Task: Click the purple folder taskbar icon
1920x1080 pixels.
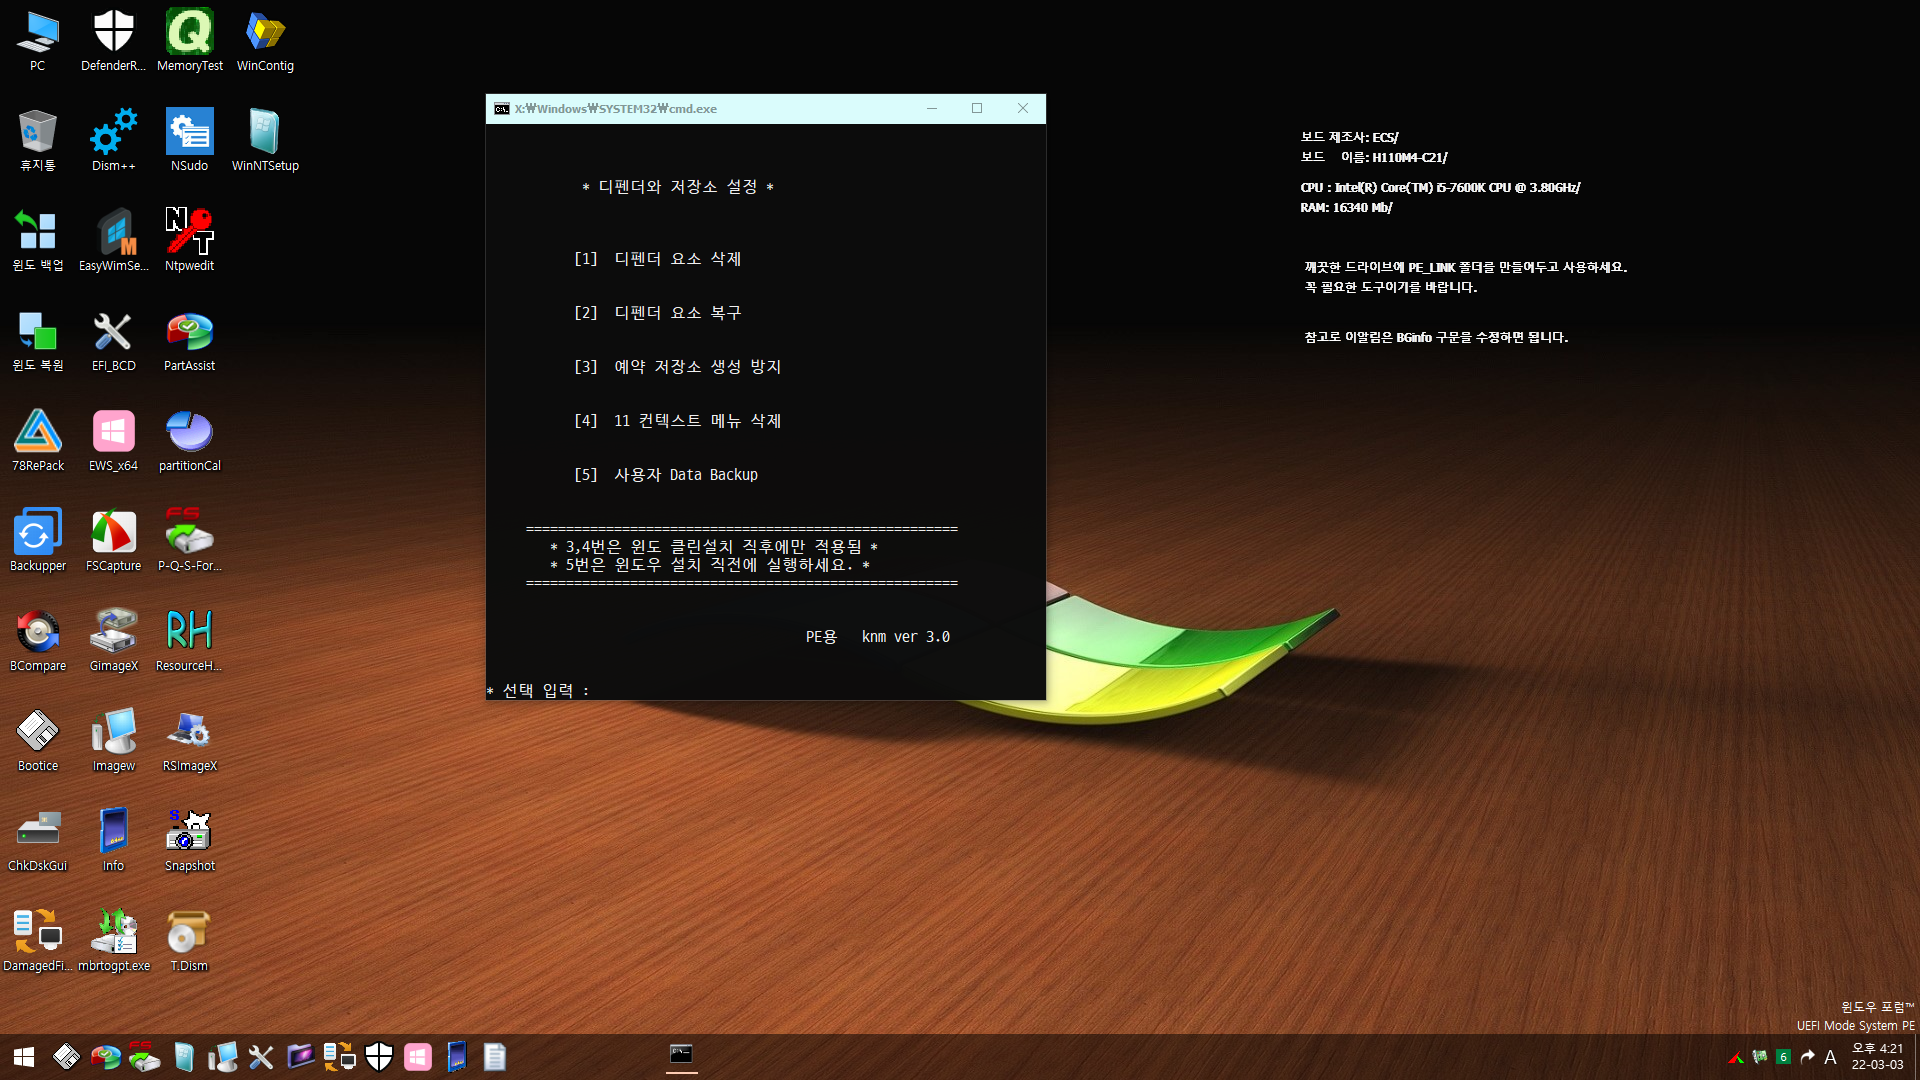Action: pyautogui.click(x=300, y=1057)
